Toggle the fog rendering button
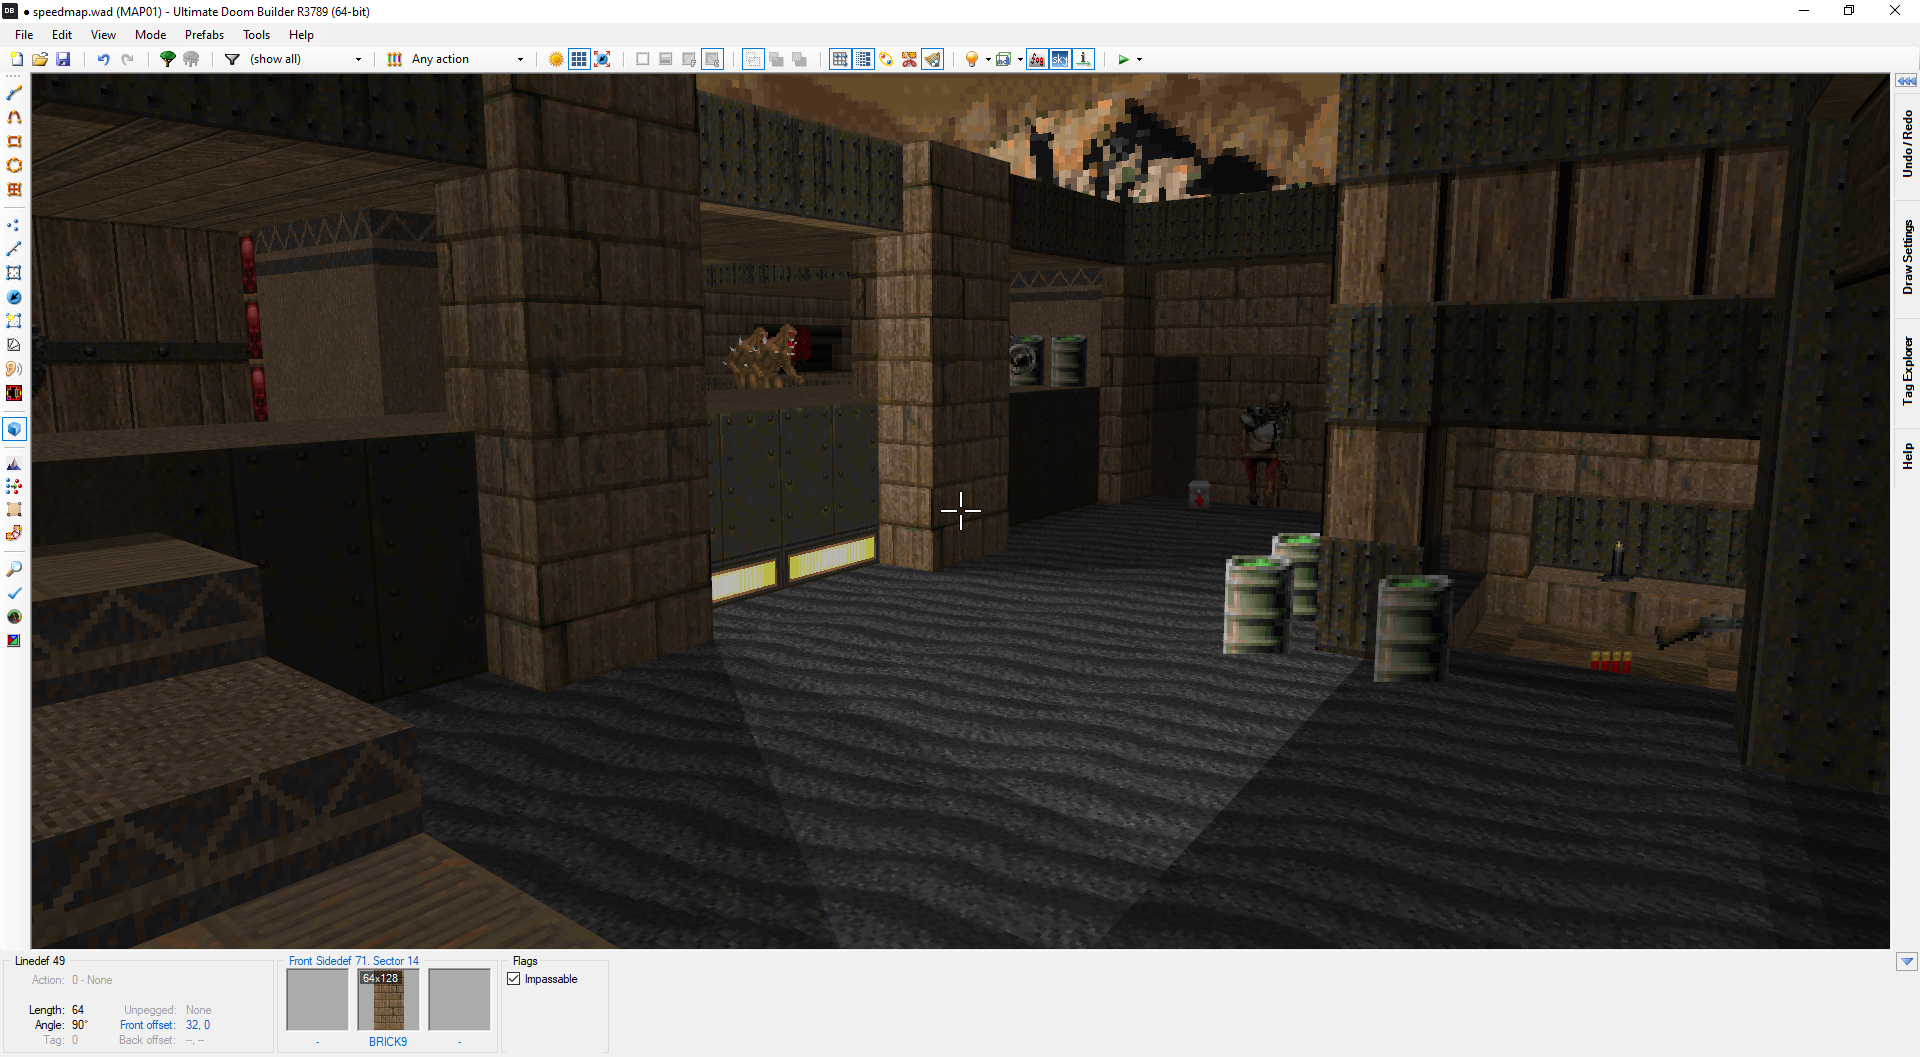 (1037, 59)
